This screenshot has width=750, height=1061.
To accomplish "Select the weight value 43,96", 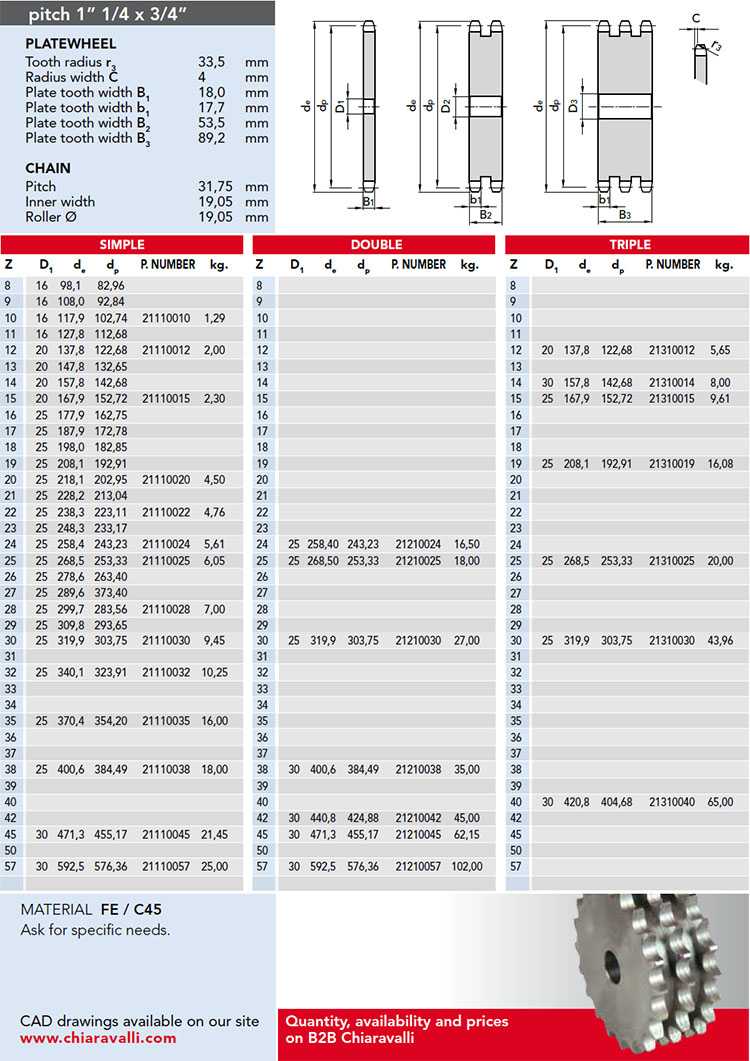I will tap(720, 640).
